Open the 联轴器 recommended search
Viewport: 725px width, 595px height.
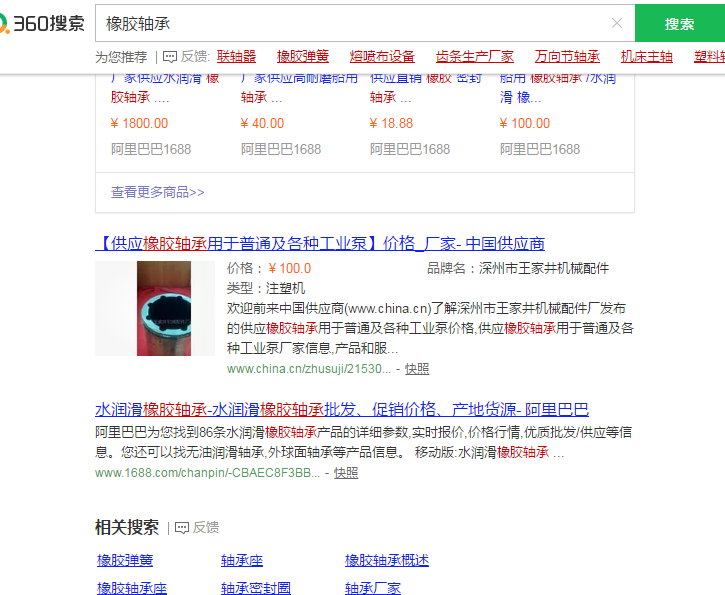(x=236, y=57)
